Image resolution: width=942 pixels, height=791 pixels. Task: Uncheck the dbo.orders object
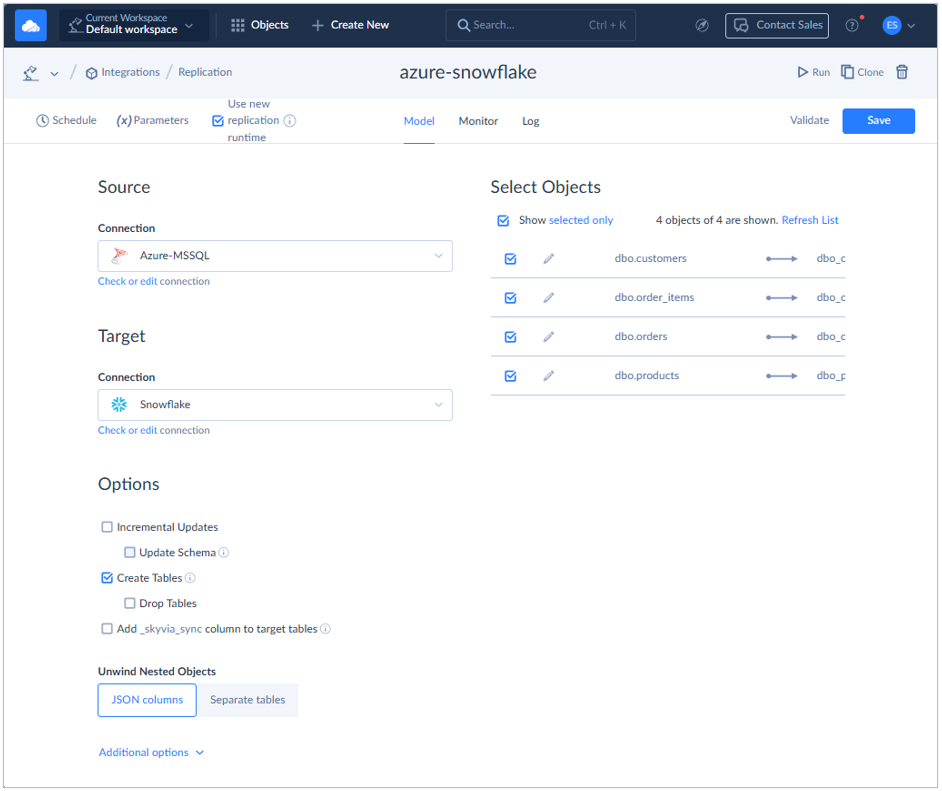pyautogui.click(x=511, y=337)
